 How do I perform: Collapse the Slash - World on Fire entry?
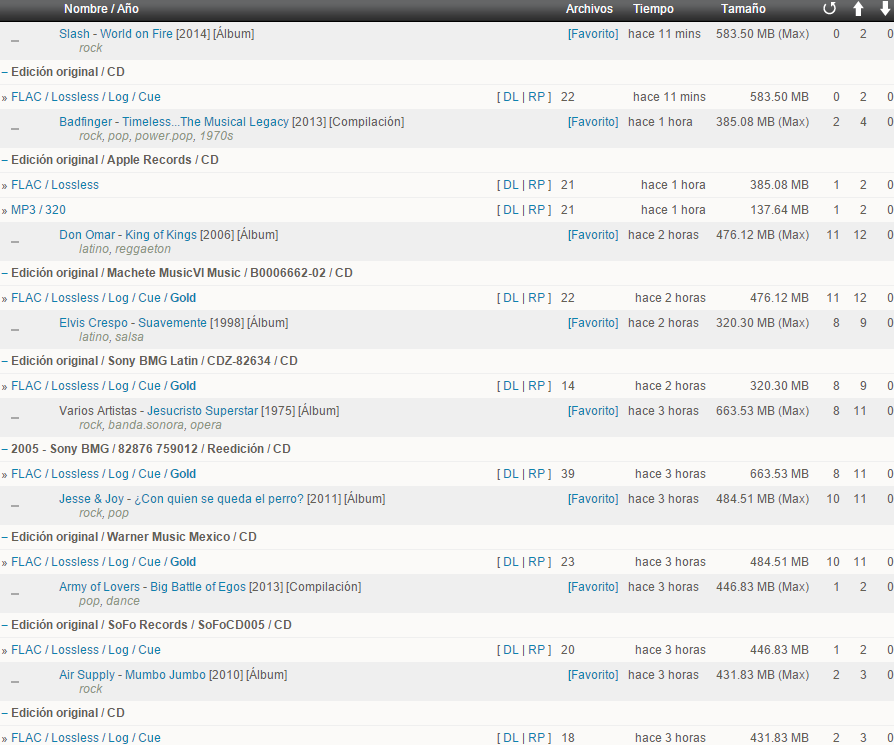[14, 40]
